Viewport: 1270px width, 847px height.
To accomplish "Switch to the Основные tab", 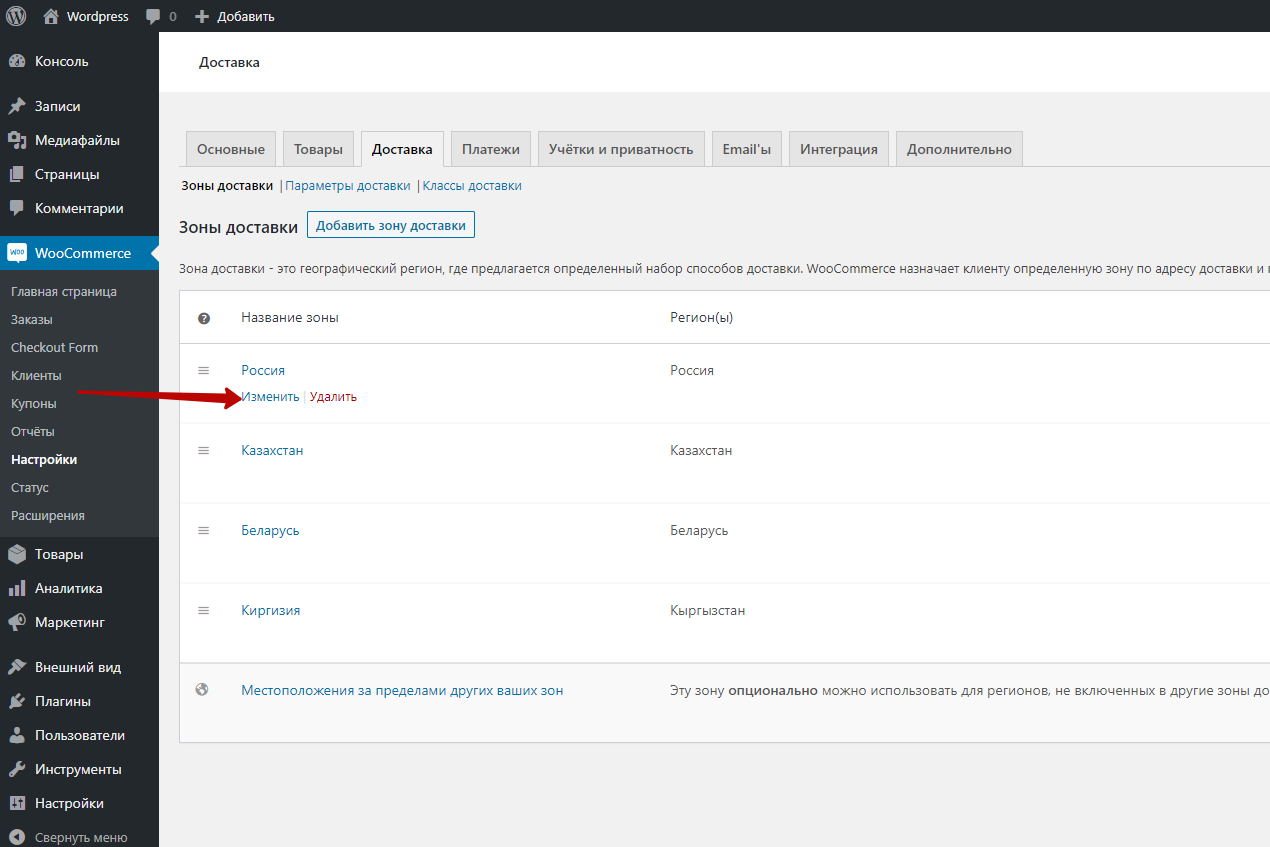I will tap(231, 149).
